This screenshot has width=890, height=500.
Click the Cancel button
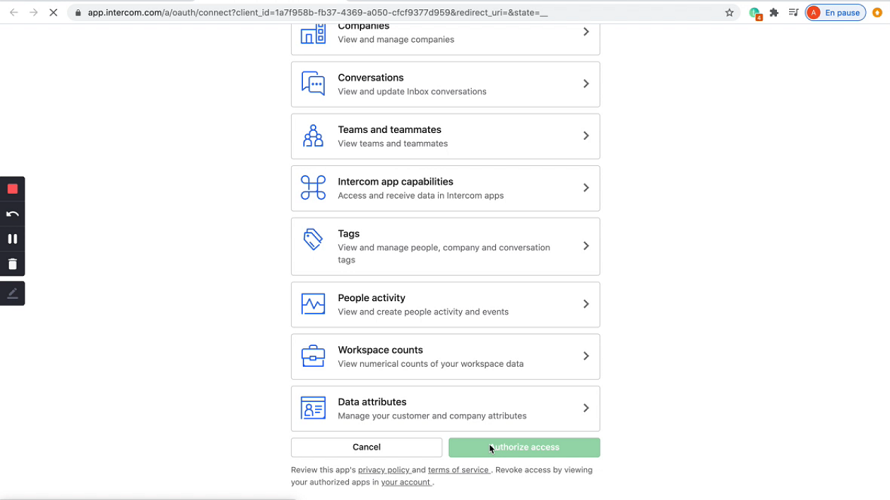367,447
